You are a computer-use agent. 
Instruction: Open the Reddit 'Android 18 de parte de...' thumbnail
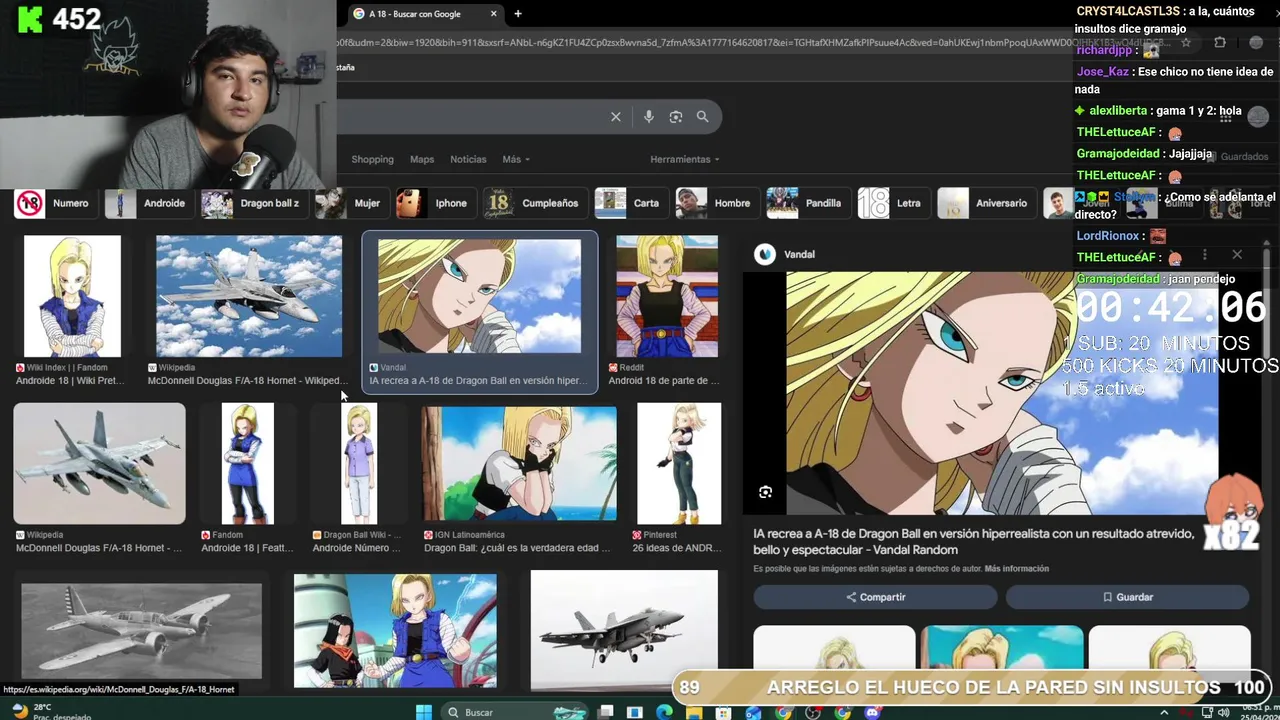[667, 296]
